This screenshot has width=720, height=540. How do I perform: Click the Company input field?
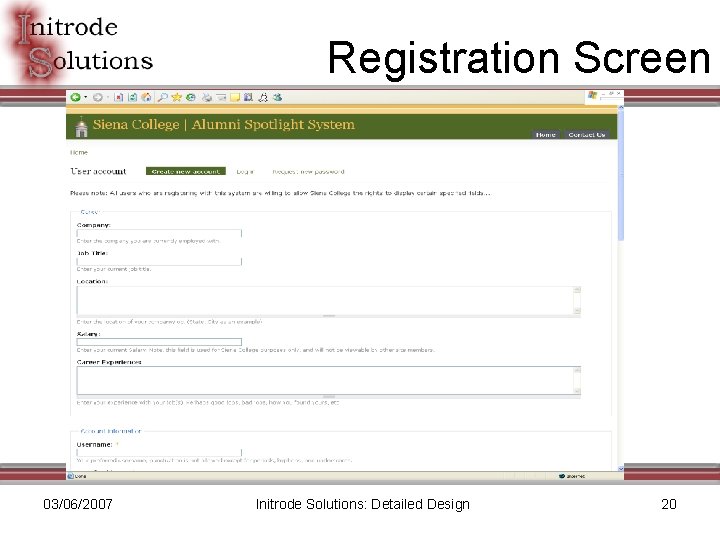[x=159, y=233]
